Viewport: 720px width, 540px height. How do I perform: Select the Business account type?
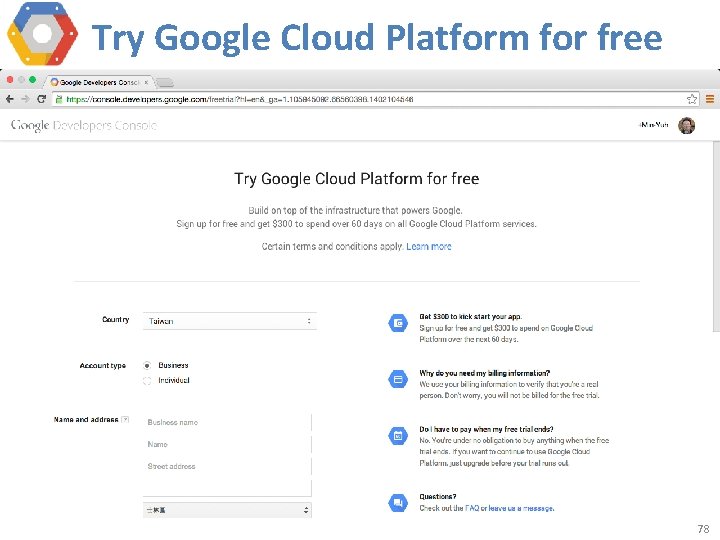148,366
